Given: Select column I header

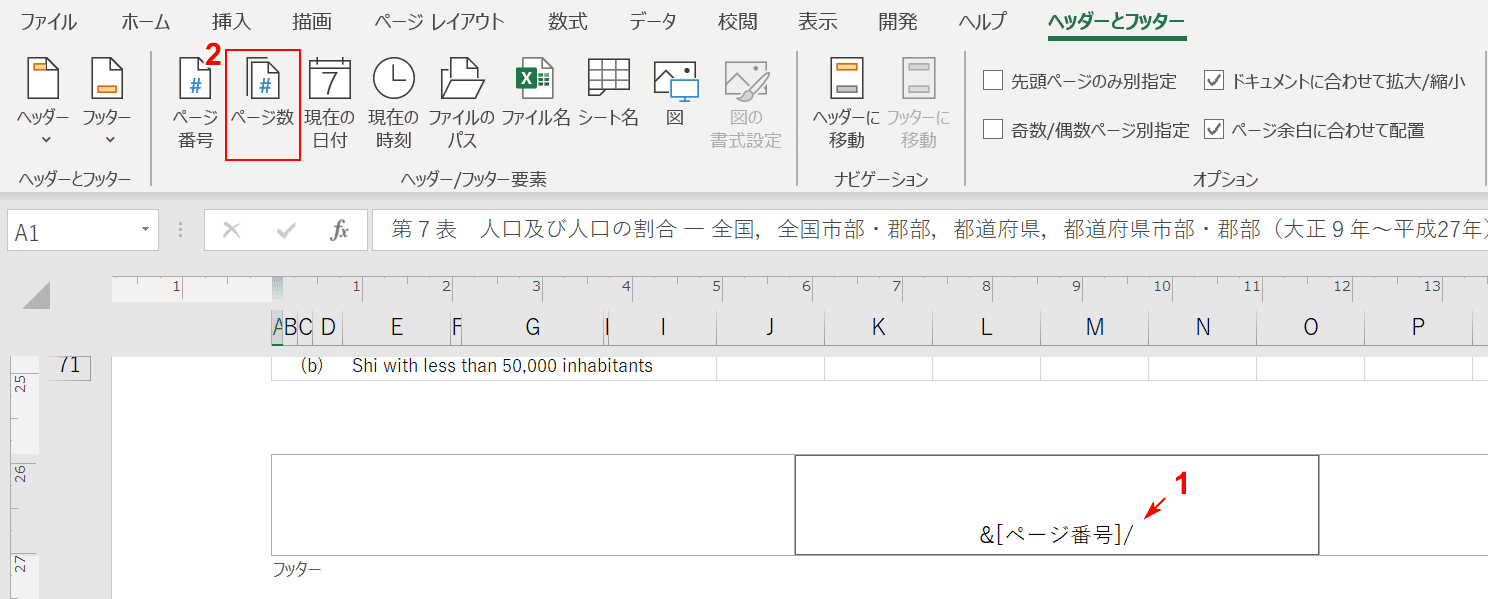Looking at the screenshot, I should [662, 327].
